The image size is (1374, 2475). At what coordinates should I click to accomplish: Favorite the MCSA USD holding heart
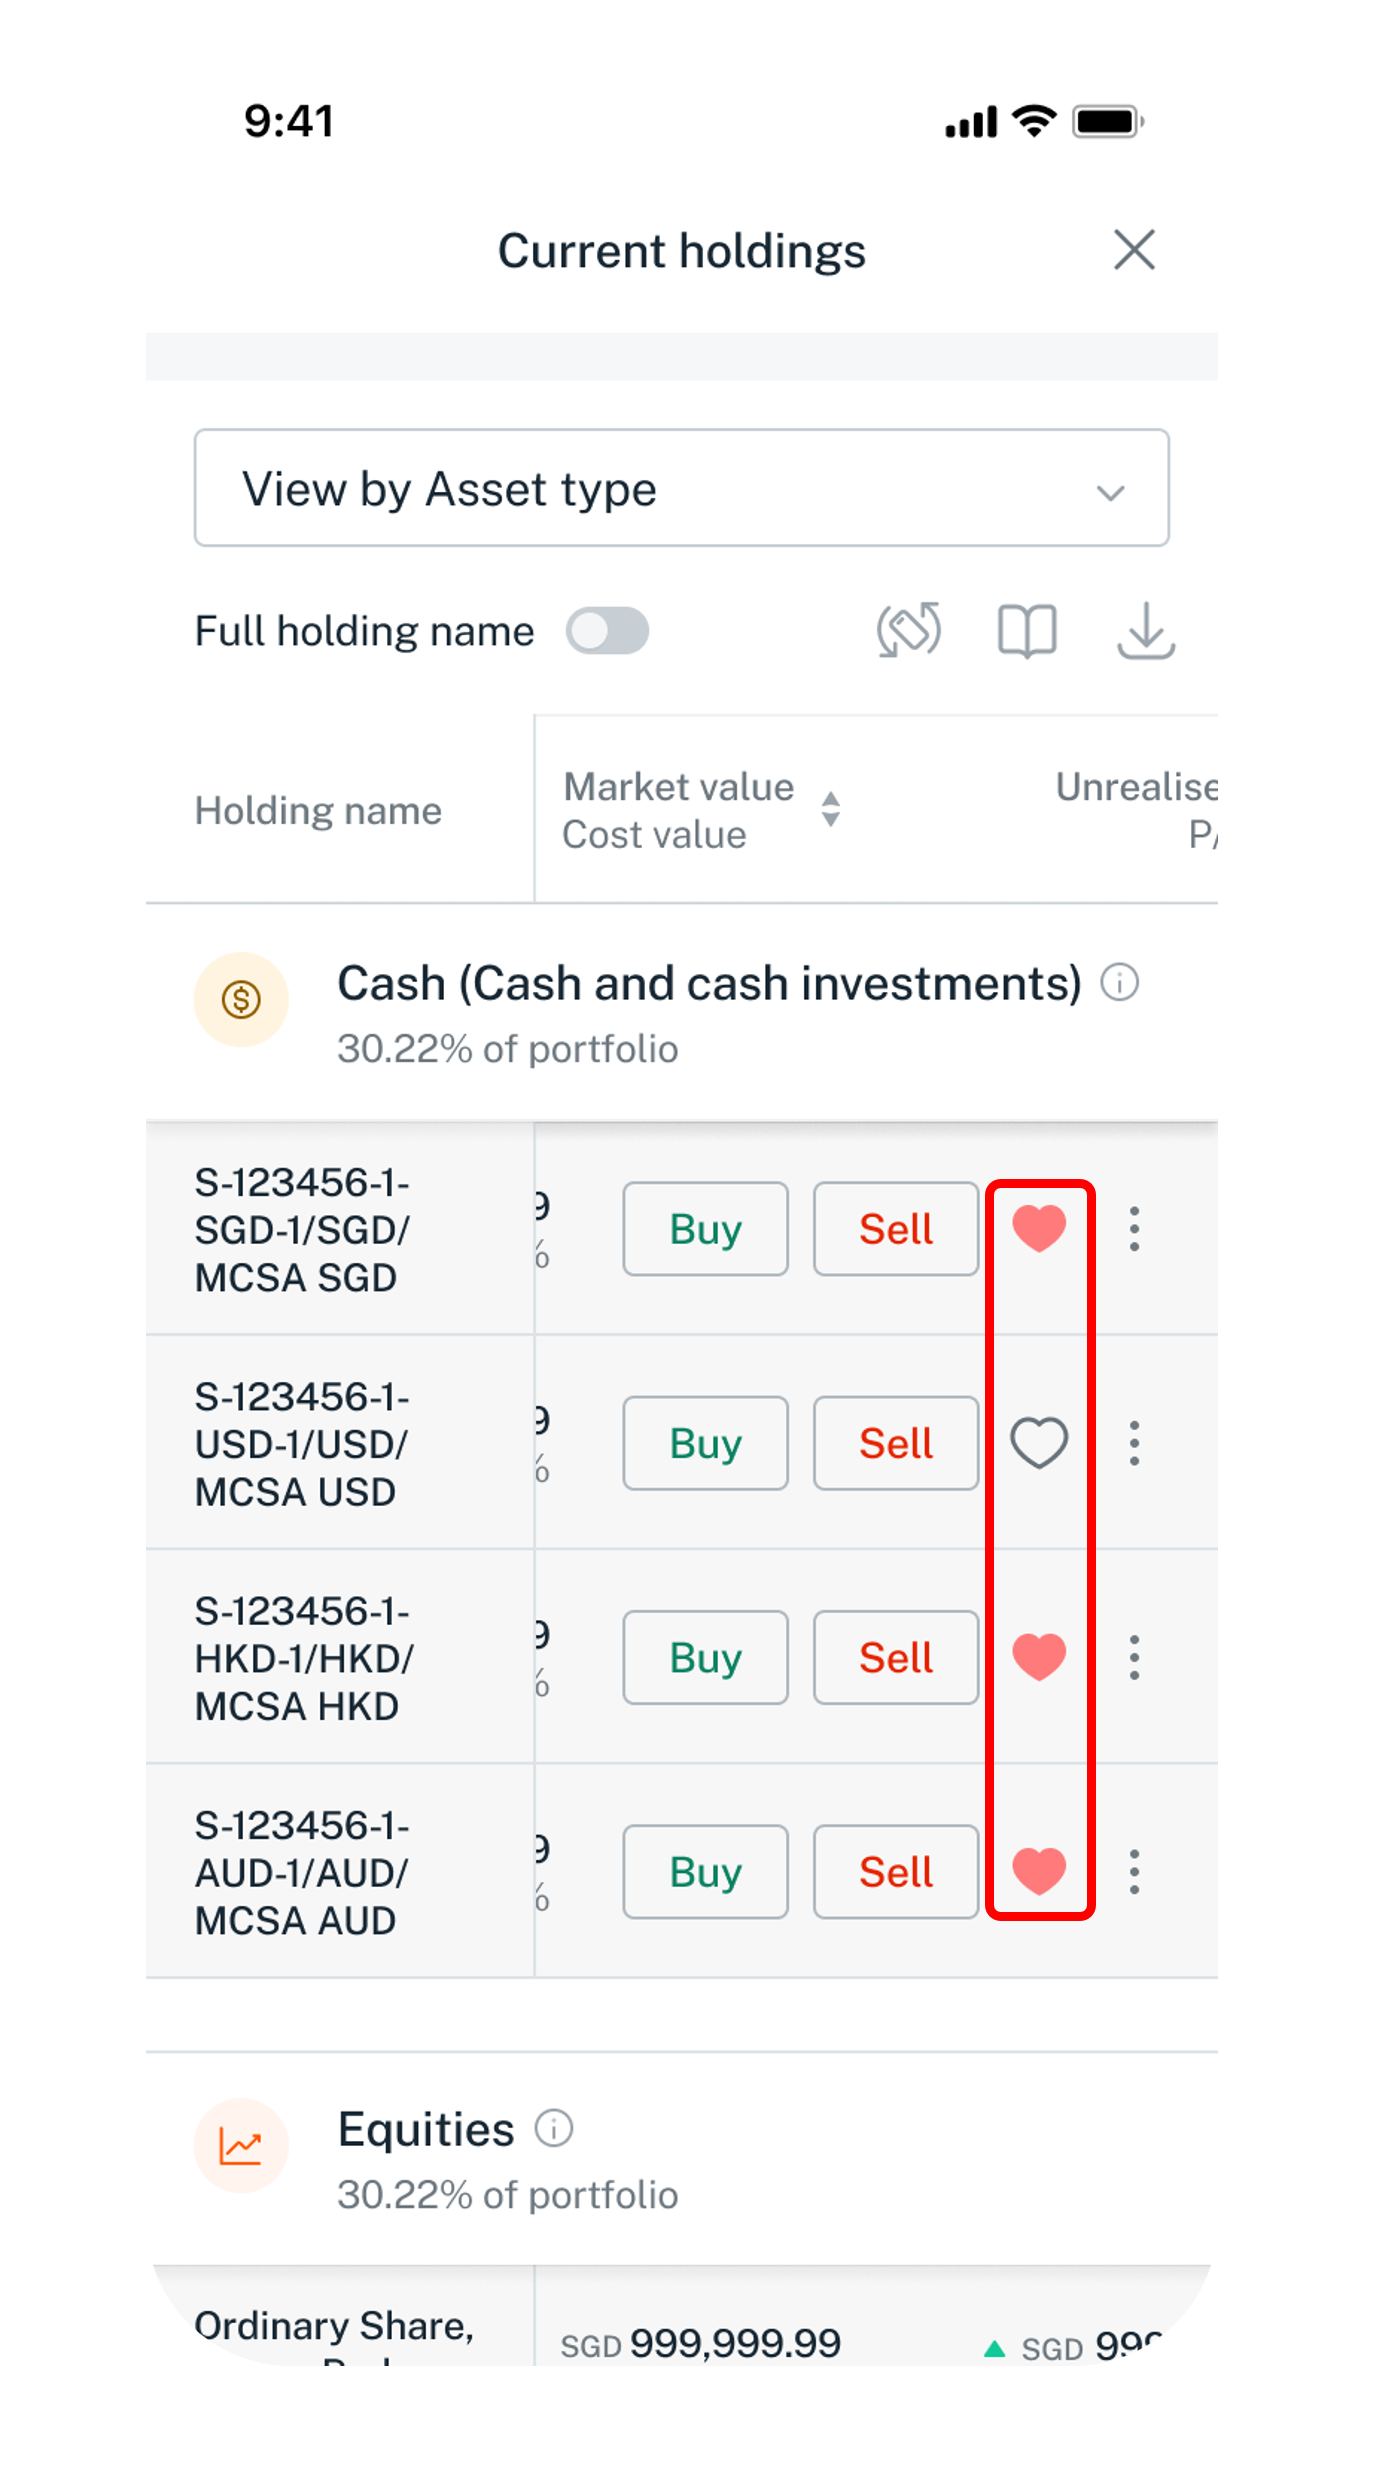1039,1443
